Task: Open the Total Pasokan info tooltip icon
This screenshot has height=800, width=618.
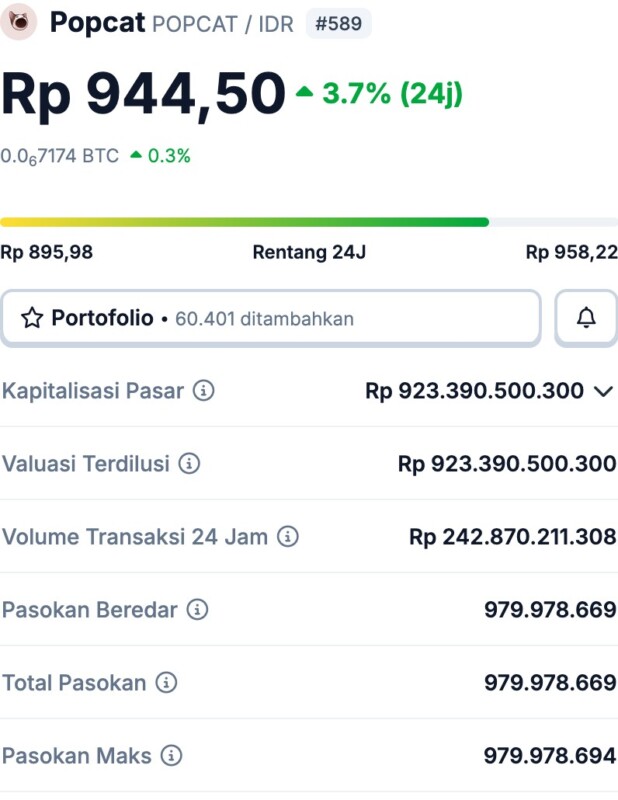Action: coord(166,683)
